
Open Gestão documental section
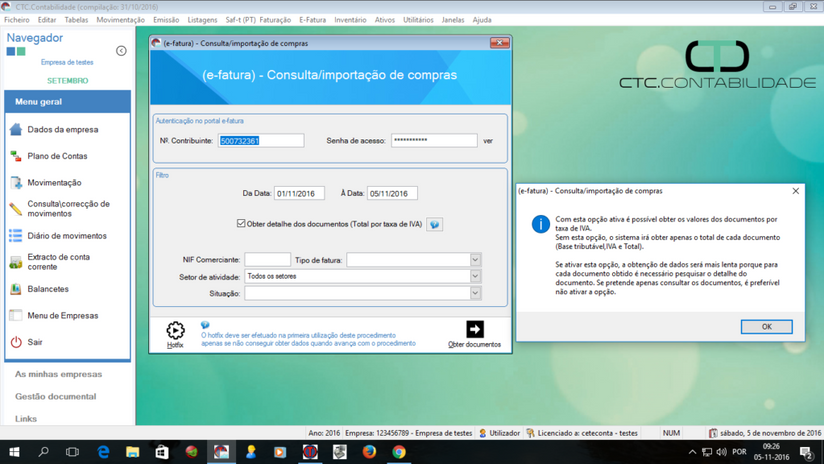click(56, 396)
